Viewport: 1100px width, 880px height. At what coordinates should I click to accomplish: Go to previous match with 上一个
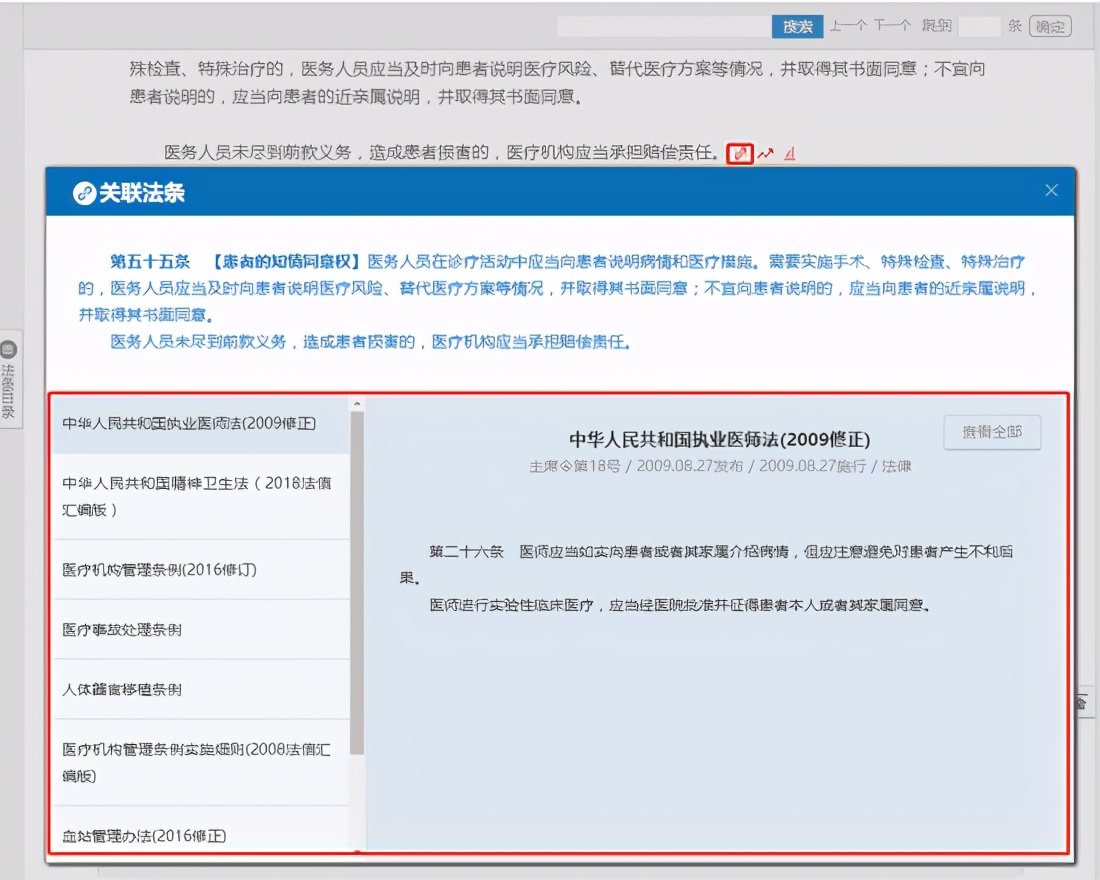point(847,26)
